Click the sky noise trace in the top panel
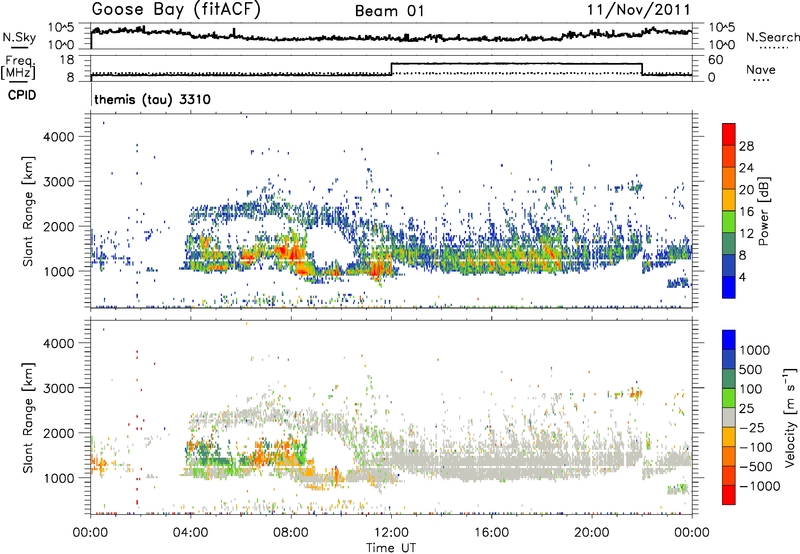Viewport: 800px width, 554px height. [391, 37]
